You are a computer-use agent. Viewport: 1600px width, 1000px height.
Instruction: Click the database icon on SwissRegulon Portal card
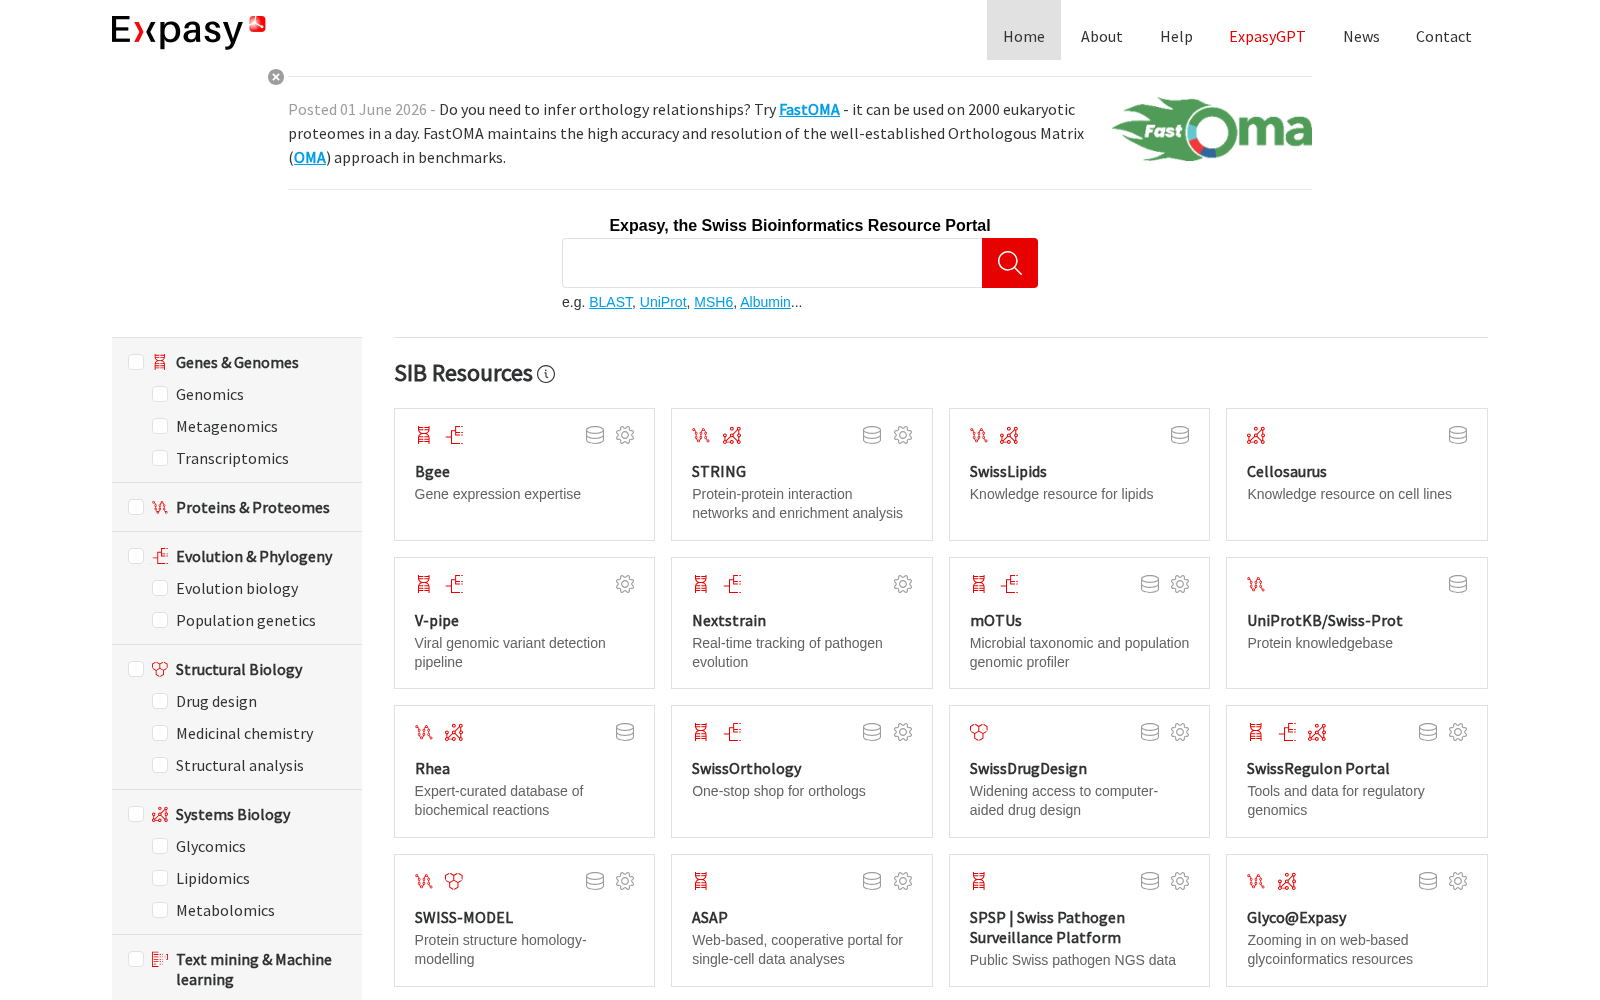1428,732
